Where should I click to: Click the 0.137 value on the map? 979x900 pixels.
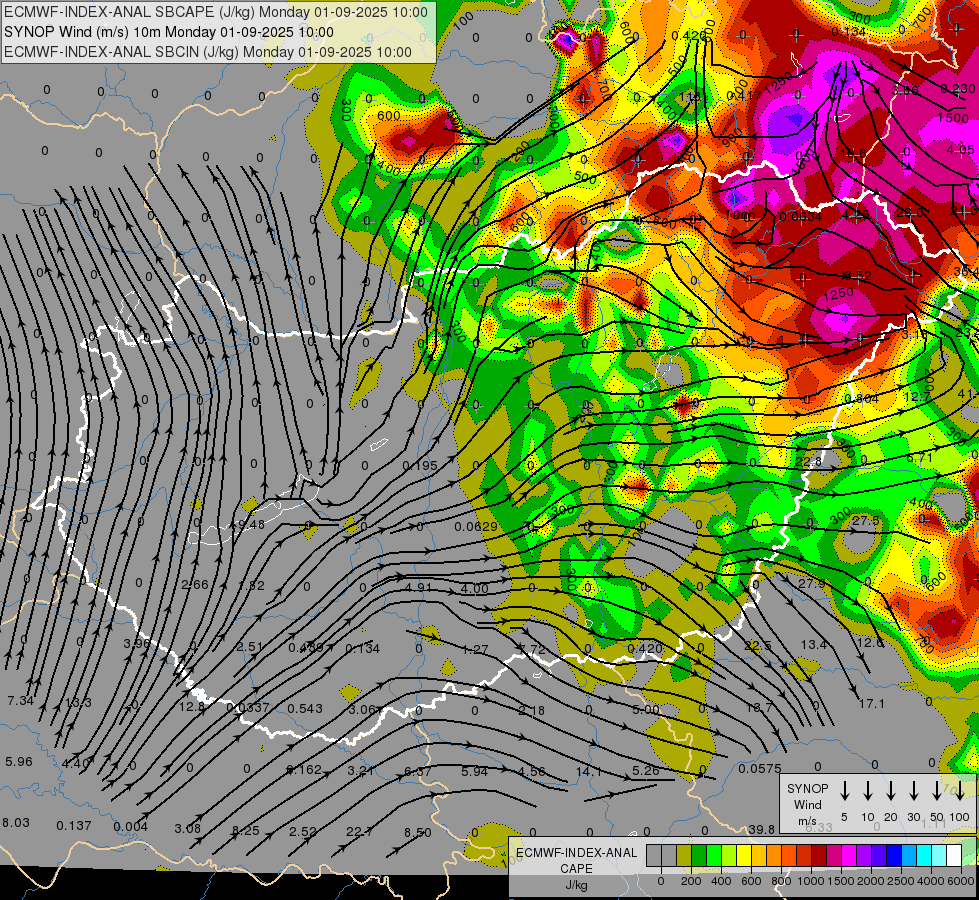tap(74, 826)
